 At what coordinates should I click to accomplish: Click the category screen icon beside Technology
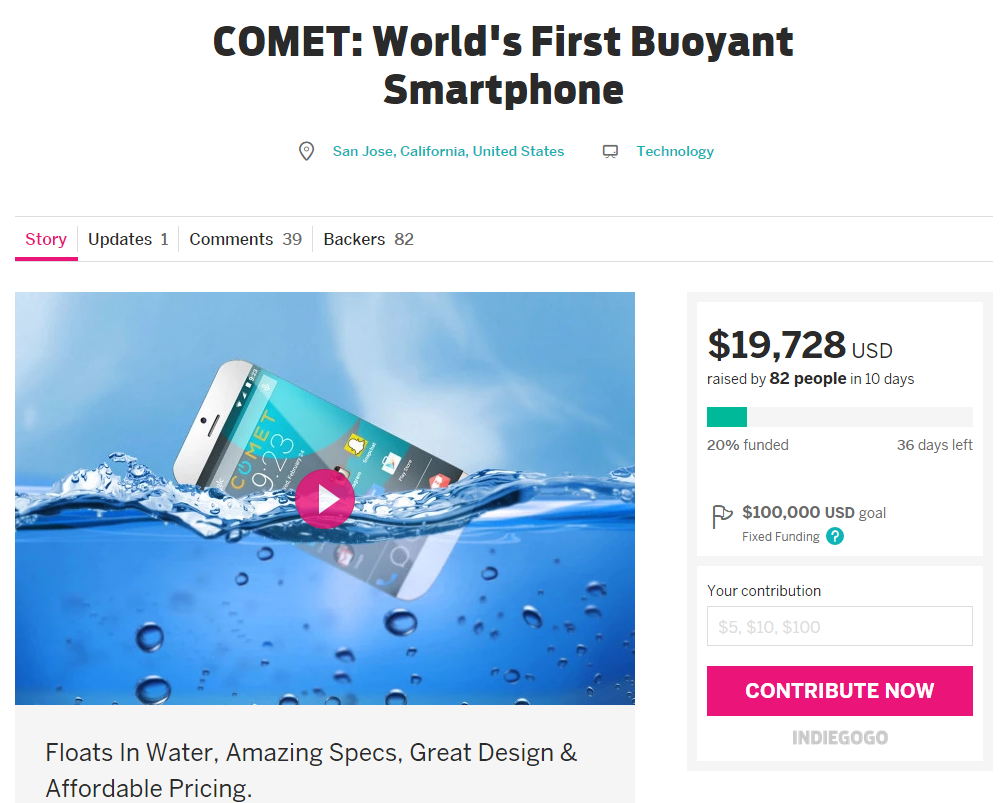[x=610, y=152]
